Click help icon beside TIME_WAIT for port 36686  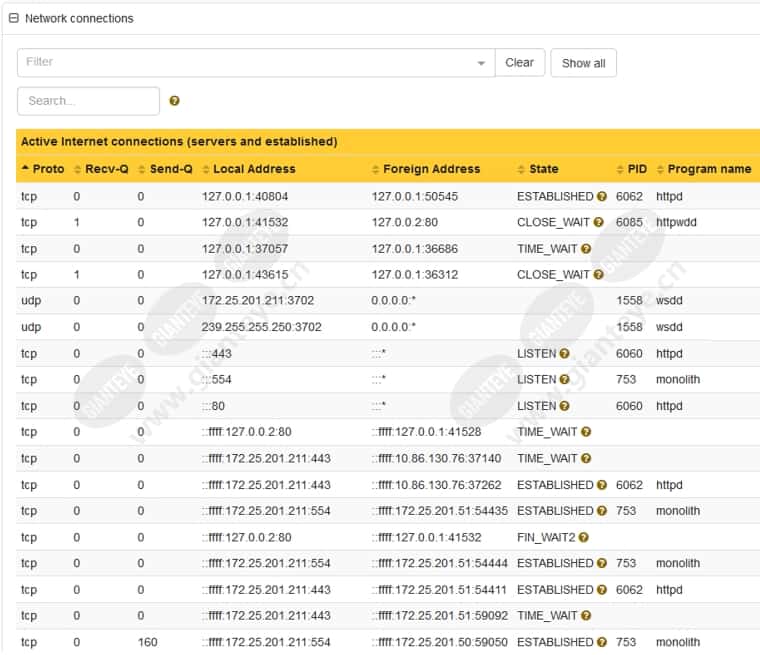[586, 249]
